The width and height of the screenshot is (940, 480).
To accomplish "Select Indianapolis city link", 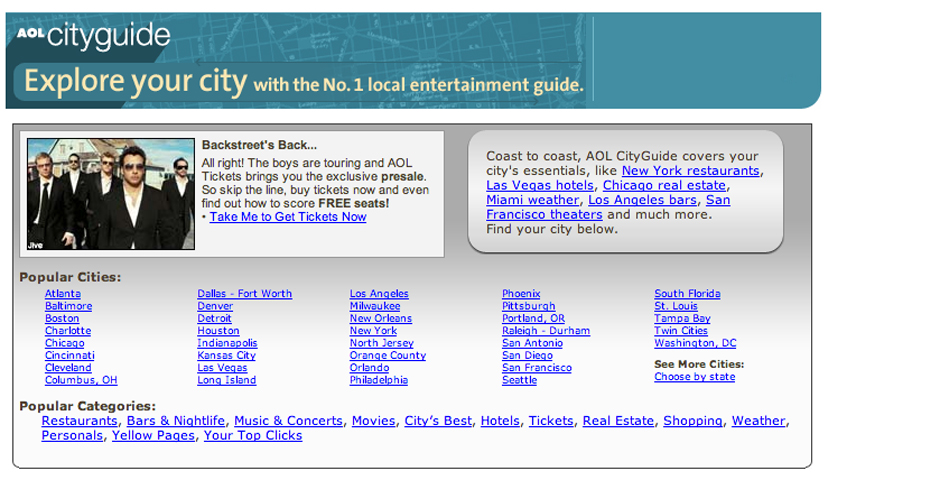I will pos(227,343).
